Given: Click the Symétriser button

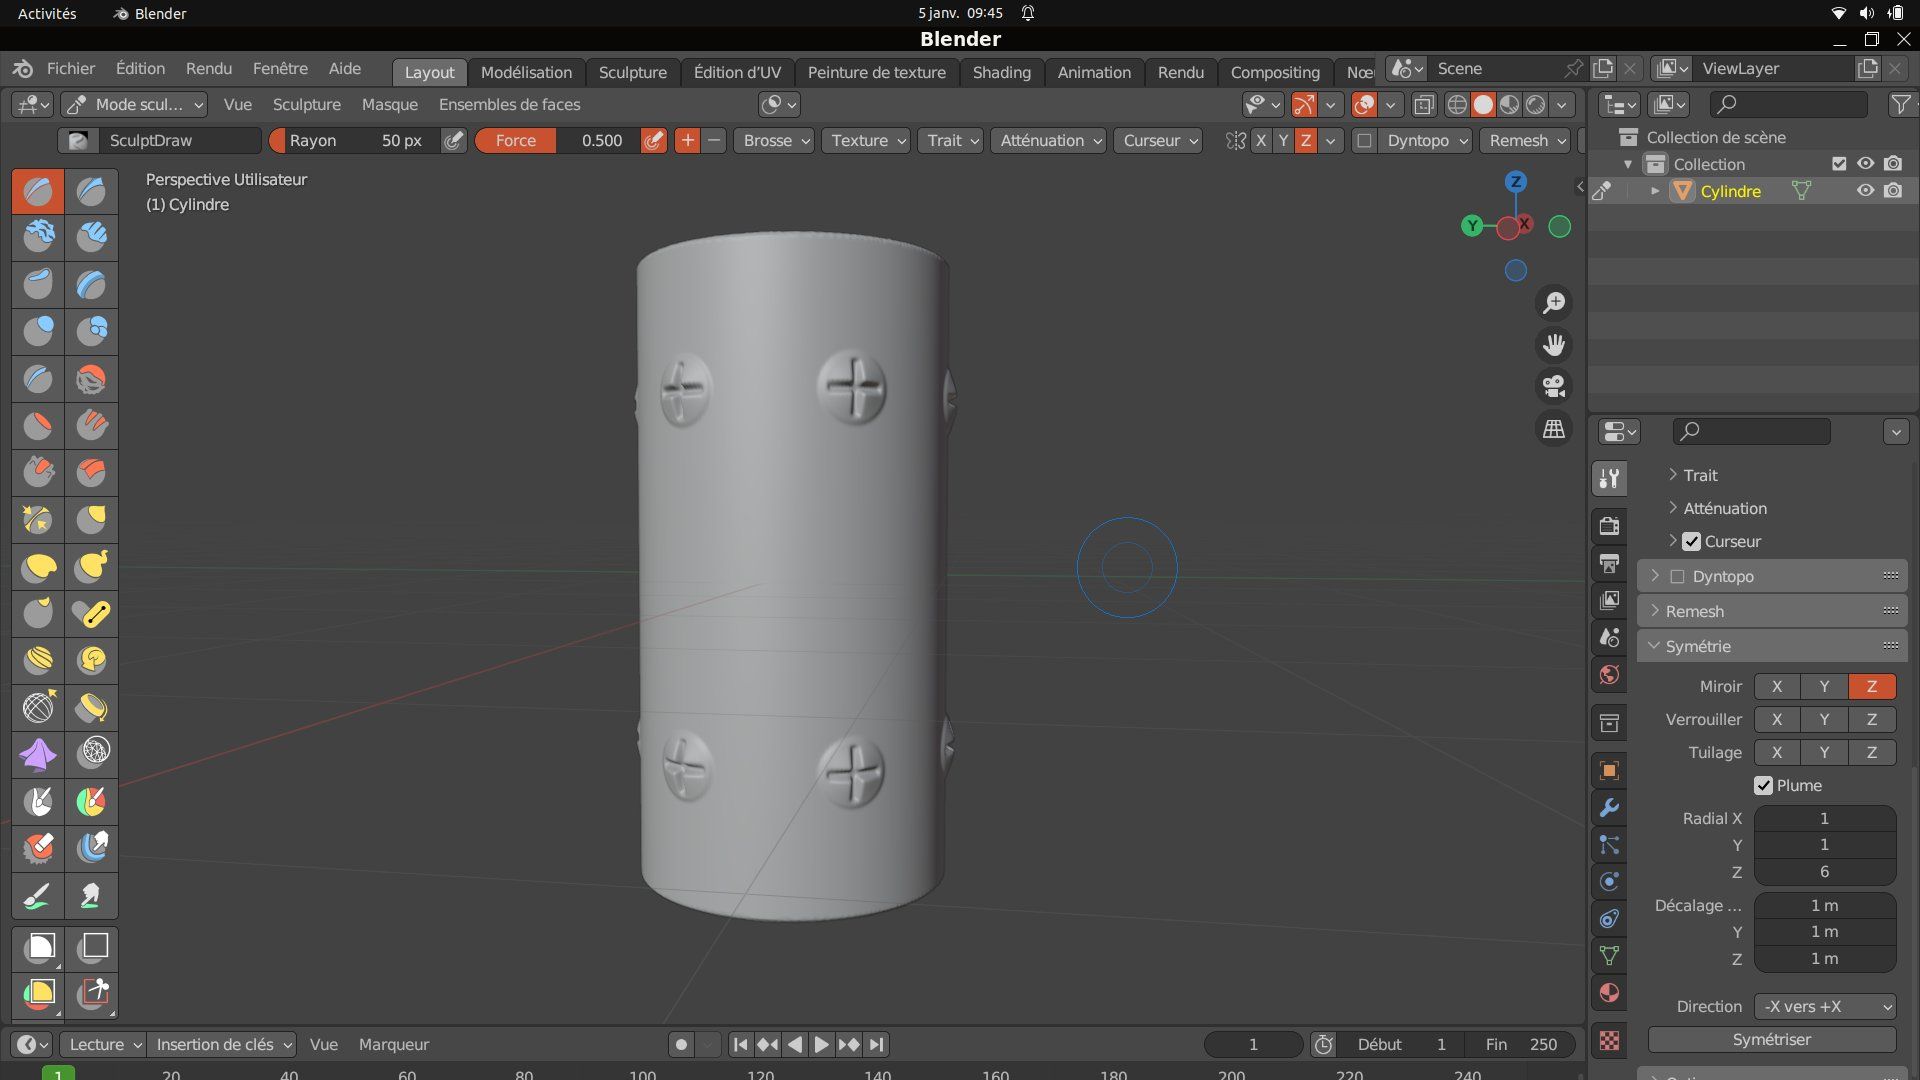Looking at the screenshot, I should 1771,1040.
